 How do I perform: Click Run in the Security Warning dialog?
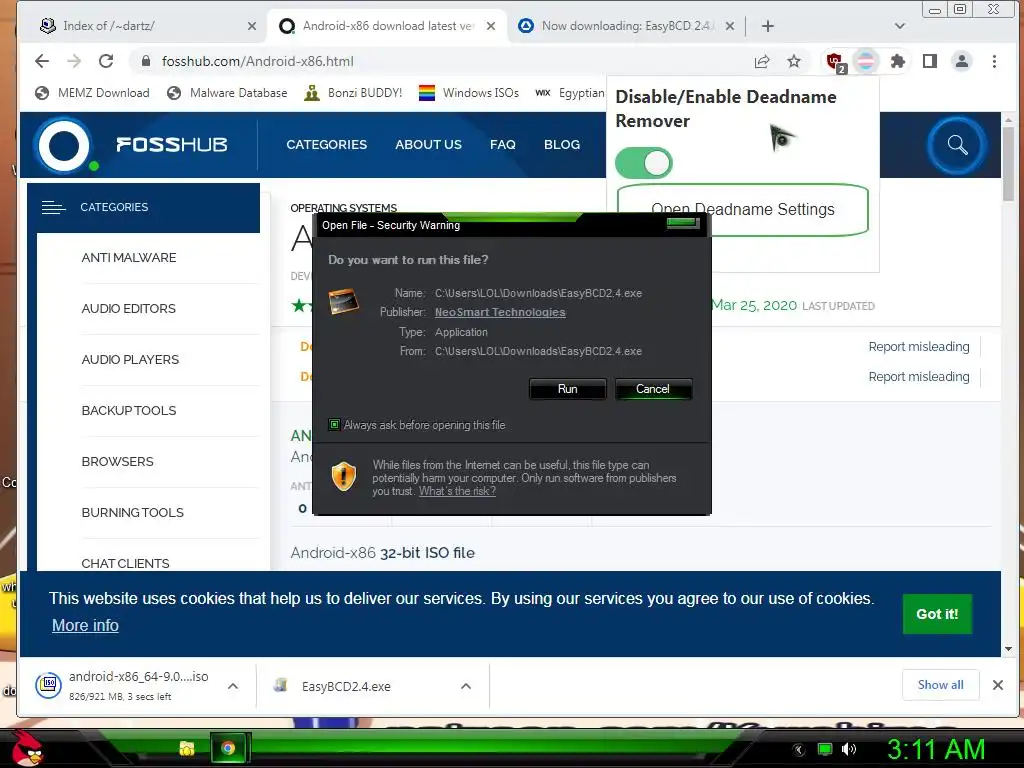568,389
